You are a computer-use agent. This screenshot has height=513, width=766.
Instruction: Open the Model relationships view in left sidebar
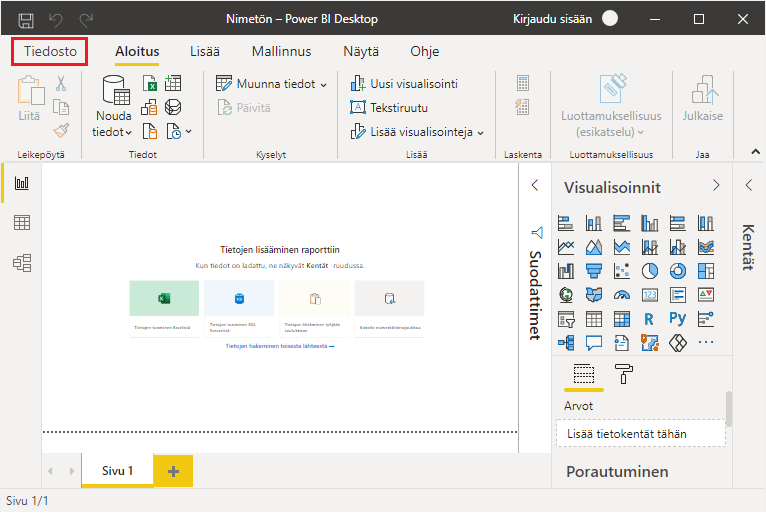(21, 262)
